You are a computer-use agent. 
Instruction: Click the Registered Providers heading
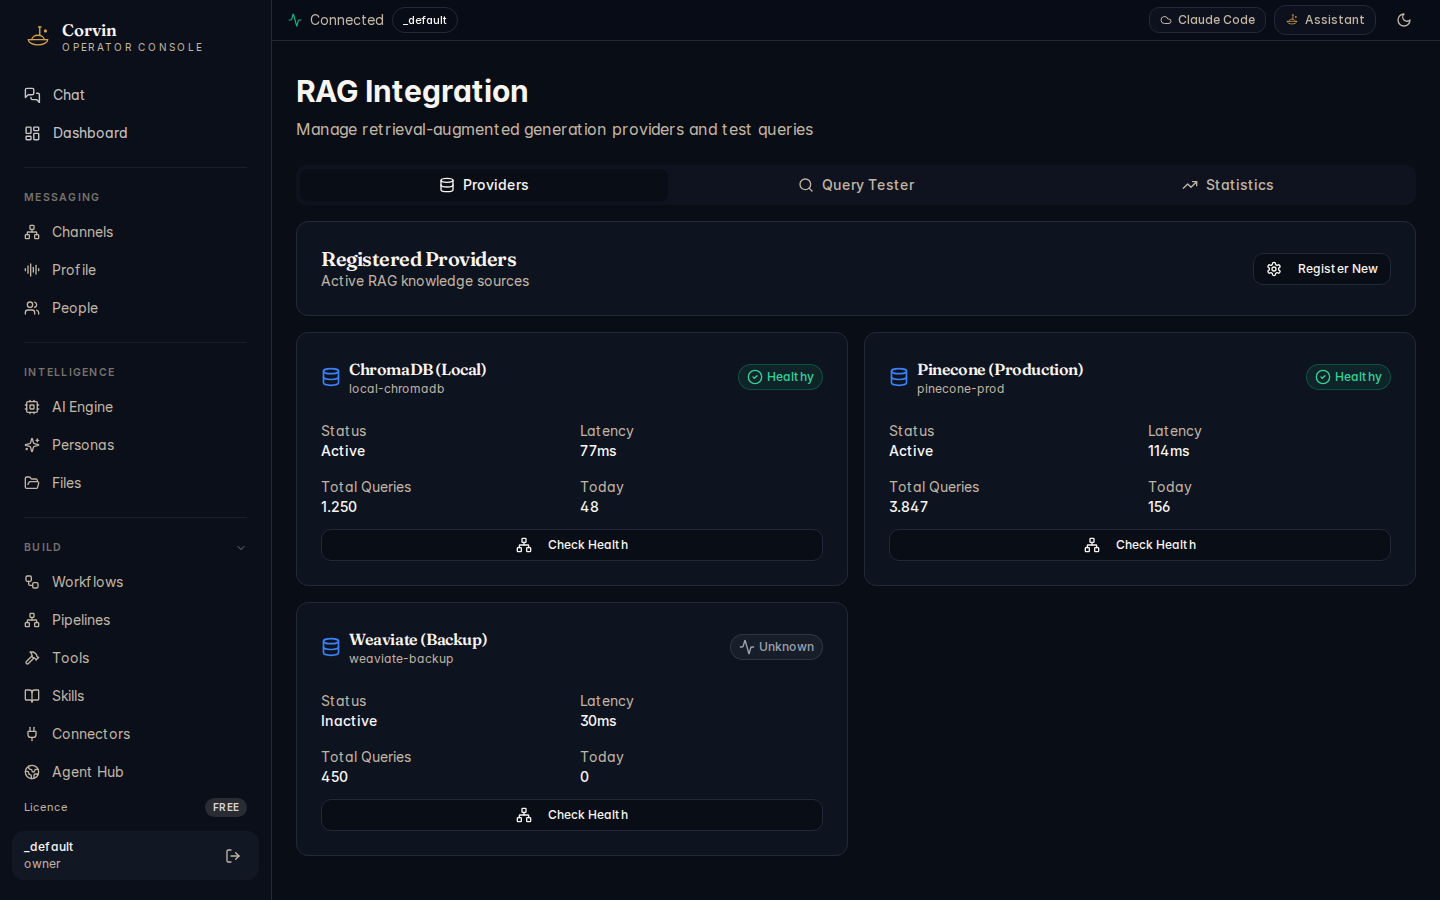coord(419,259)
